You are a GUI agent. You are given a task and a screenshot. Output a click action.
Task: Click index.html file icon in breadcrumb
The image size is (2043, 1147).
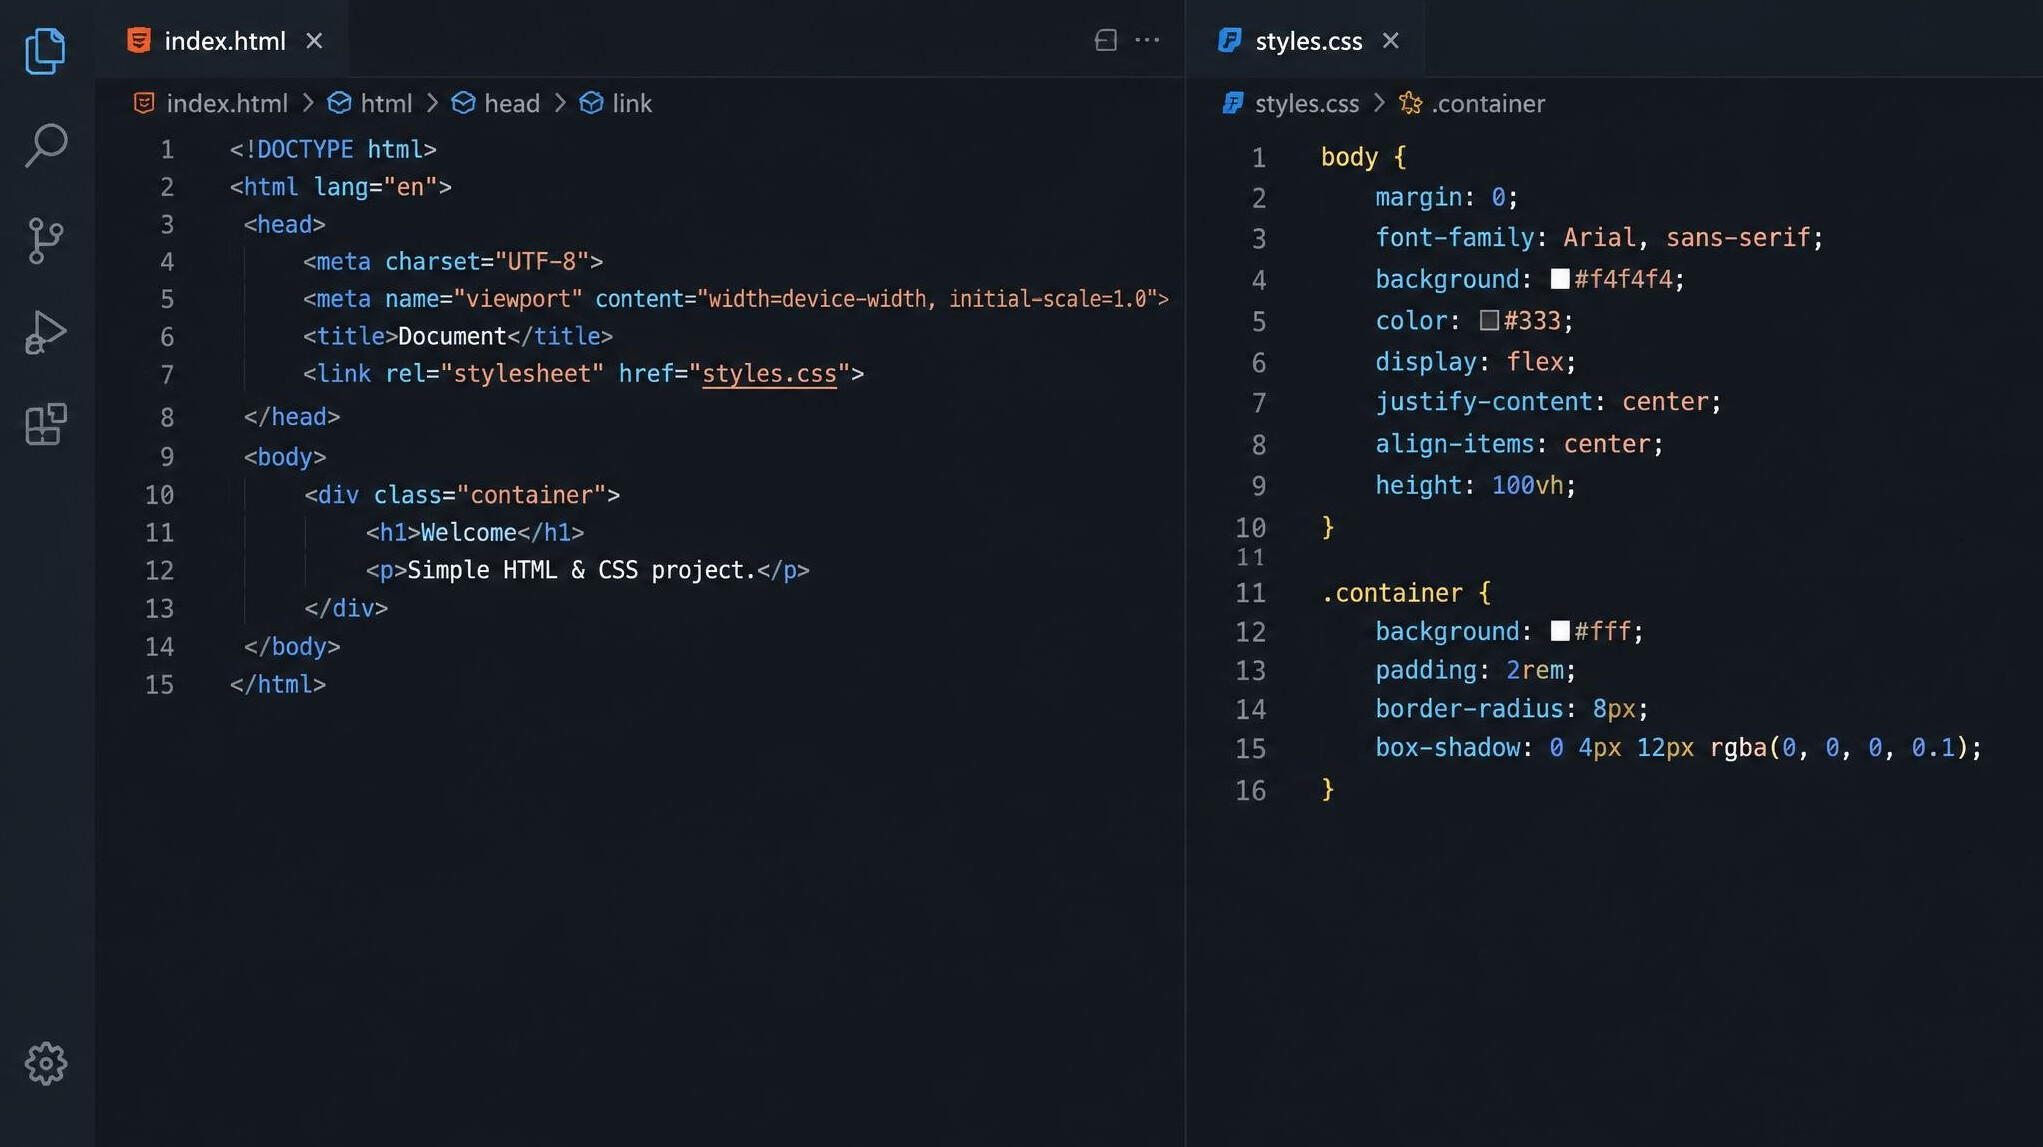click(144, 103)
